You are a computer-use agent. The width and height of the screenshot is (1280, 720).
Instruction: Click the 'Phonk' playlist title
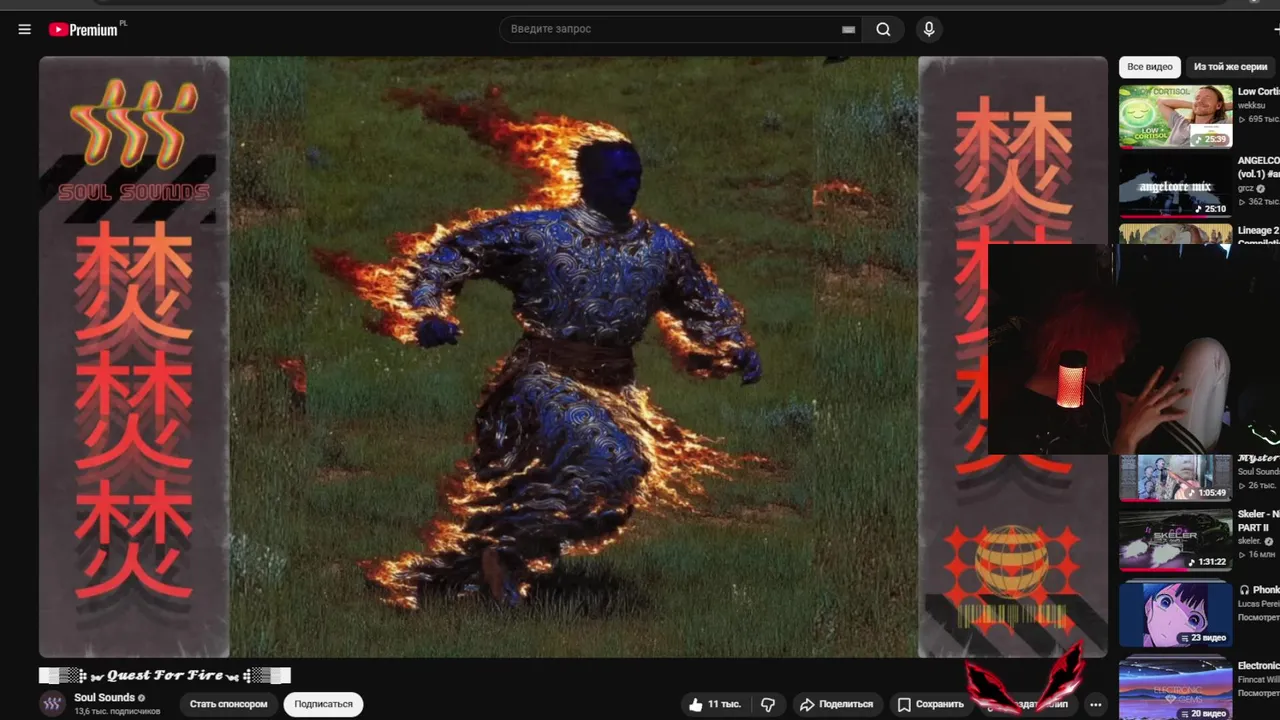pyautogui.click(x=1259, y=590)
